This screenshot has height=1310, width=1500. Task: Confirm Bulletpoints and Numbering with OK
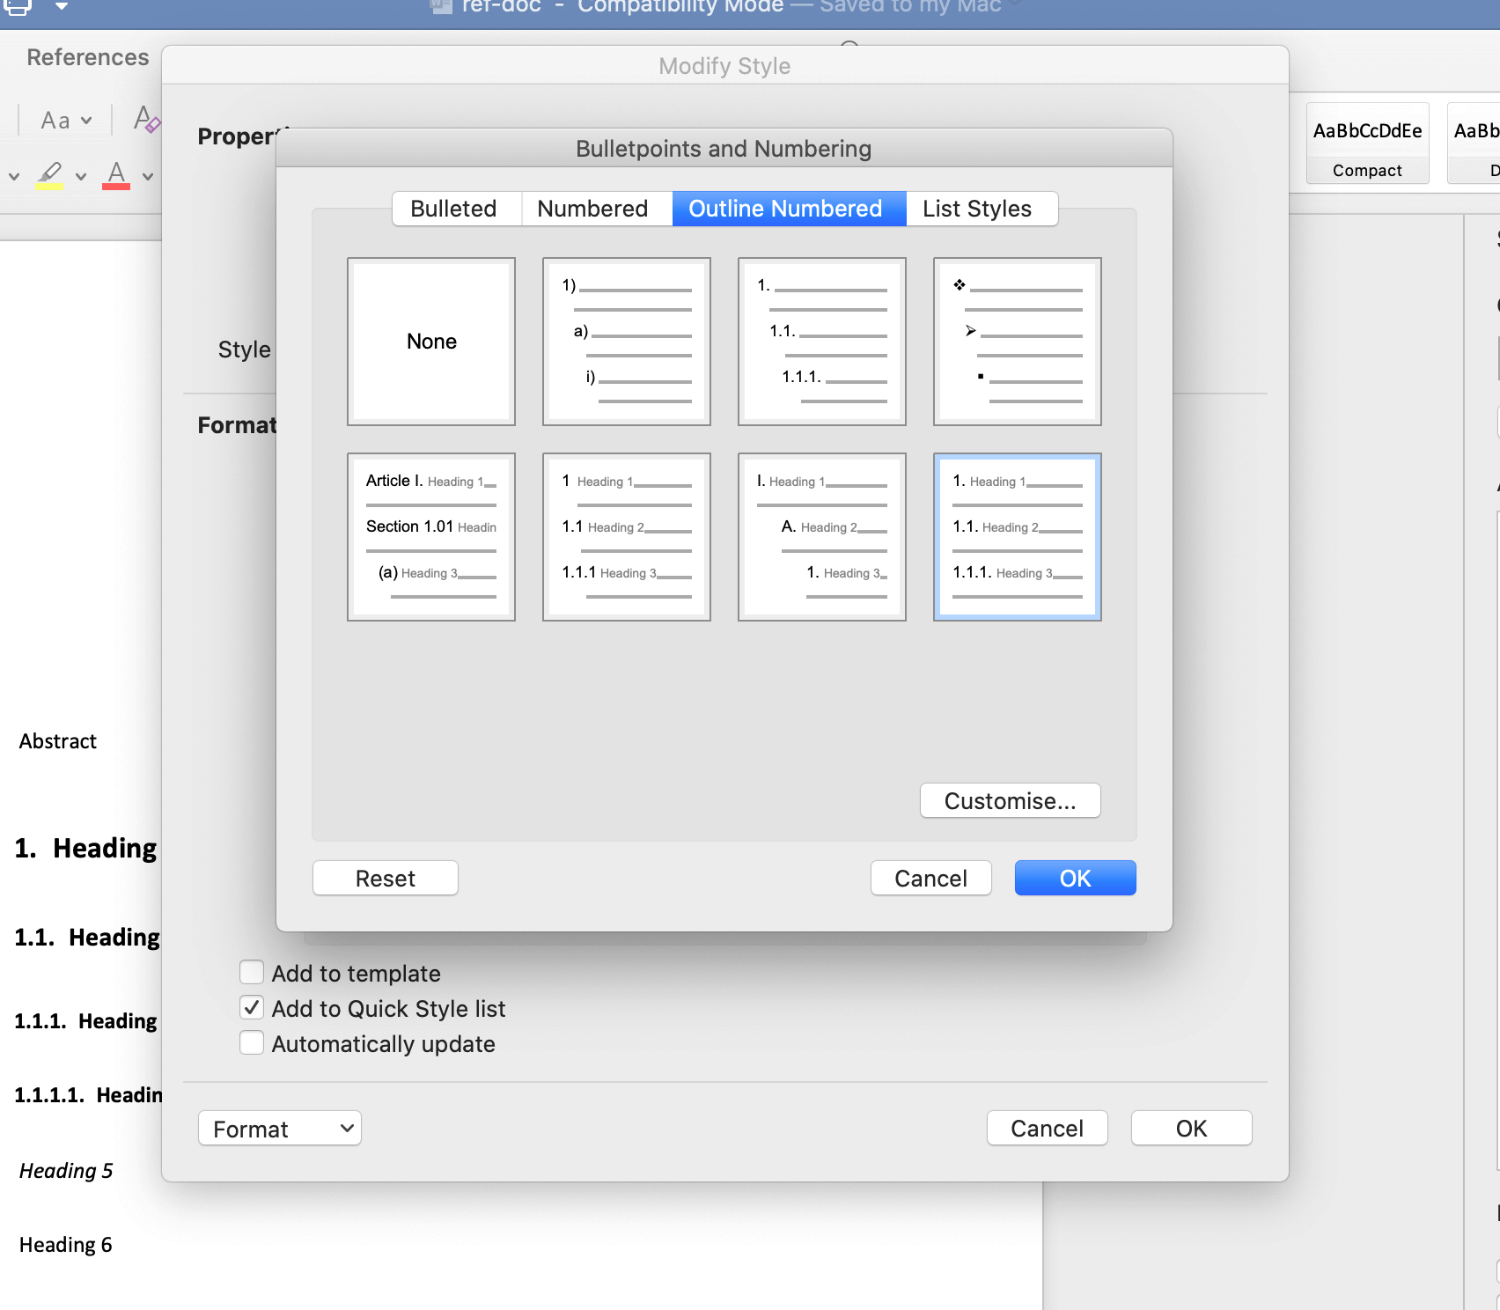click(1075, 878)
